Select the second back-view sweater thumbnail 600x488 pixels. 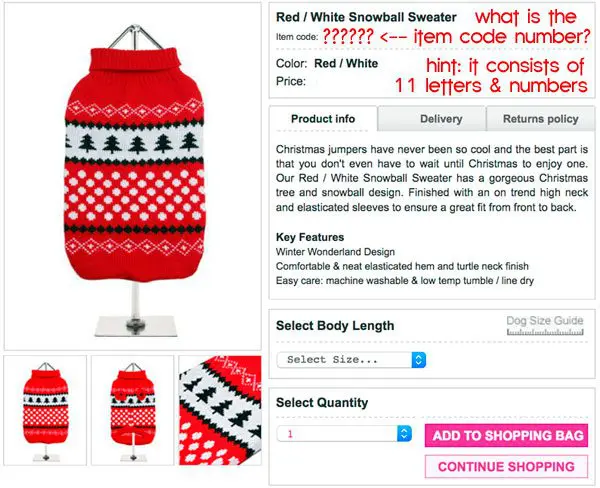[132, 410]
